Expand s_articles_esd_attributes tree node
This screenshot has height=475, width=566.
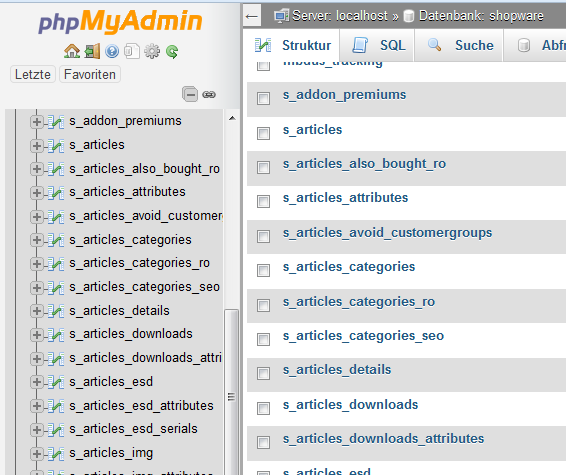point(36,406)
